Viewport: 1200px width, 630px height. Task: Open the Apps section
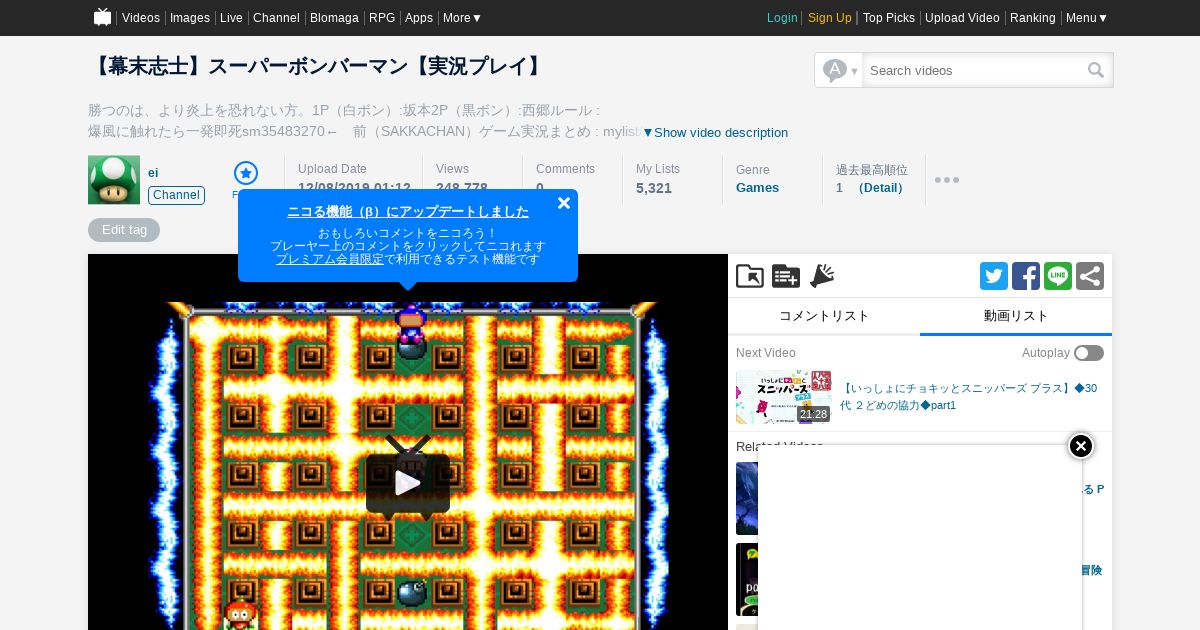pos(419,18)
